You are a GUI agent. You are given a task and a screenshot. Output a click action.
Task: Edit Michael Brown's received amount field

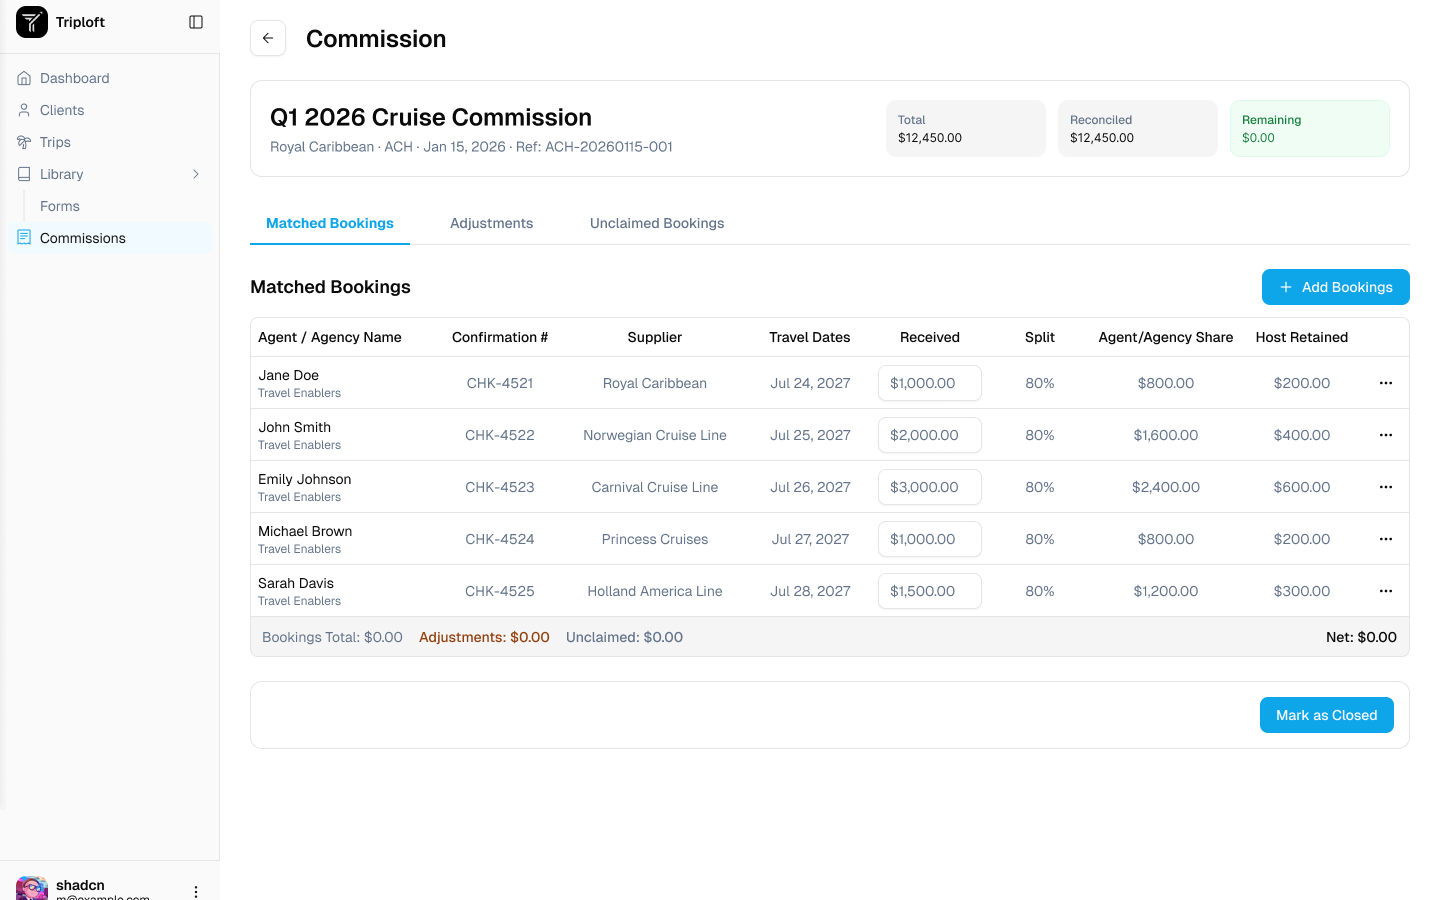930,539
